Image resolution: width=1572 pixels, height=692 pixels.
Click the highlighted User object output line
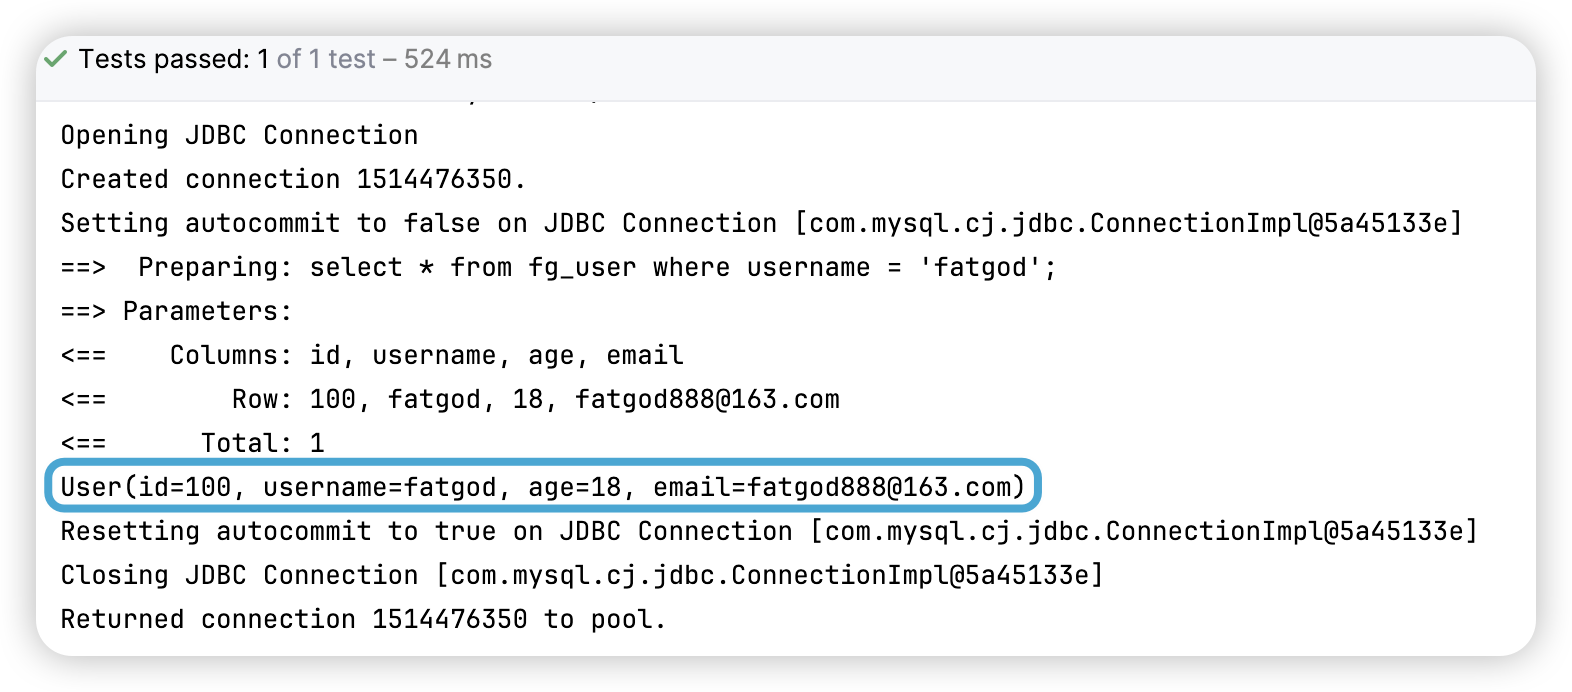pos(543,487)
